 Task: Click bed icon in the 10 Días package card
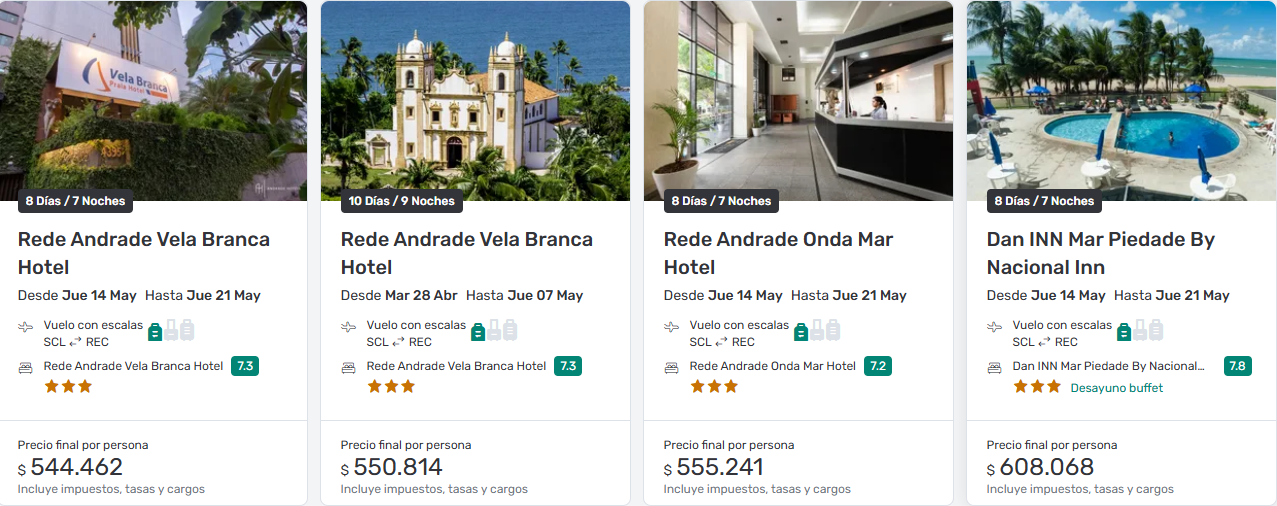point(349,367)
